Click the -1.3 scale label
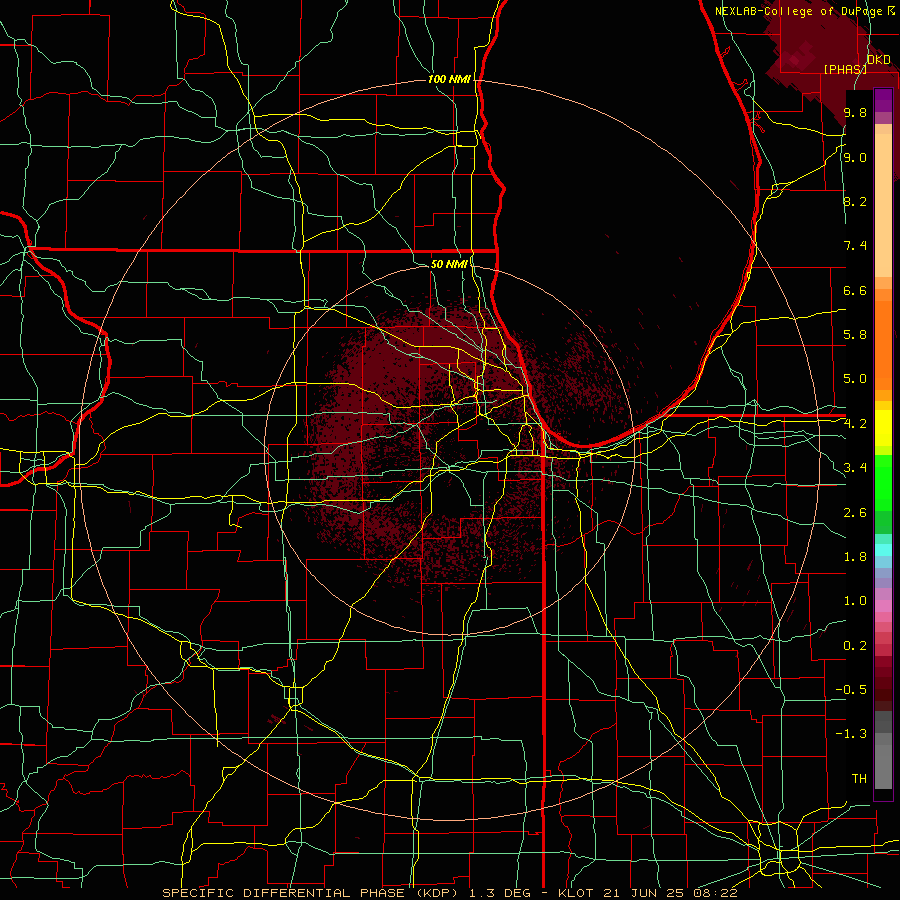Screen dimensions: 900x900 (851, 734)
